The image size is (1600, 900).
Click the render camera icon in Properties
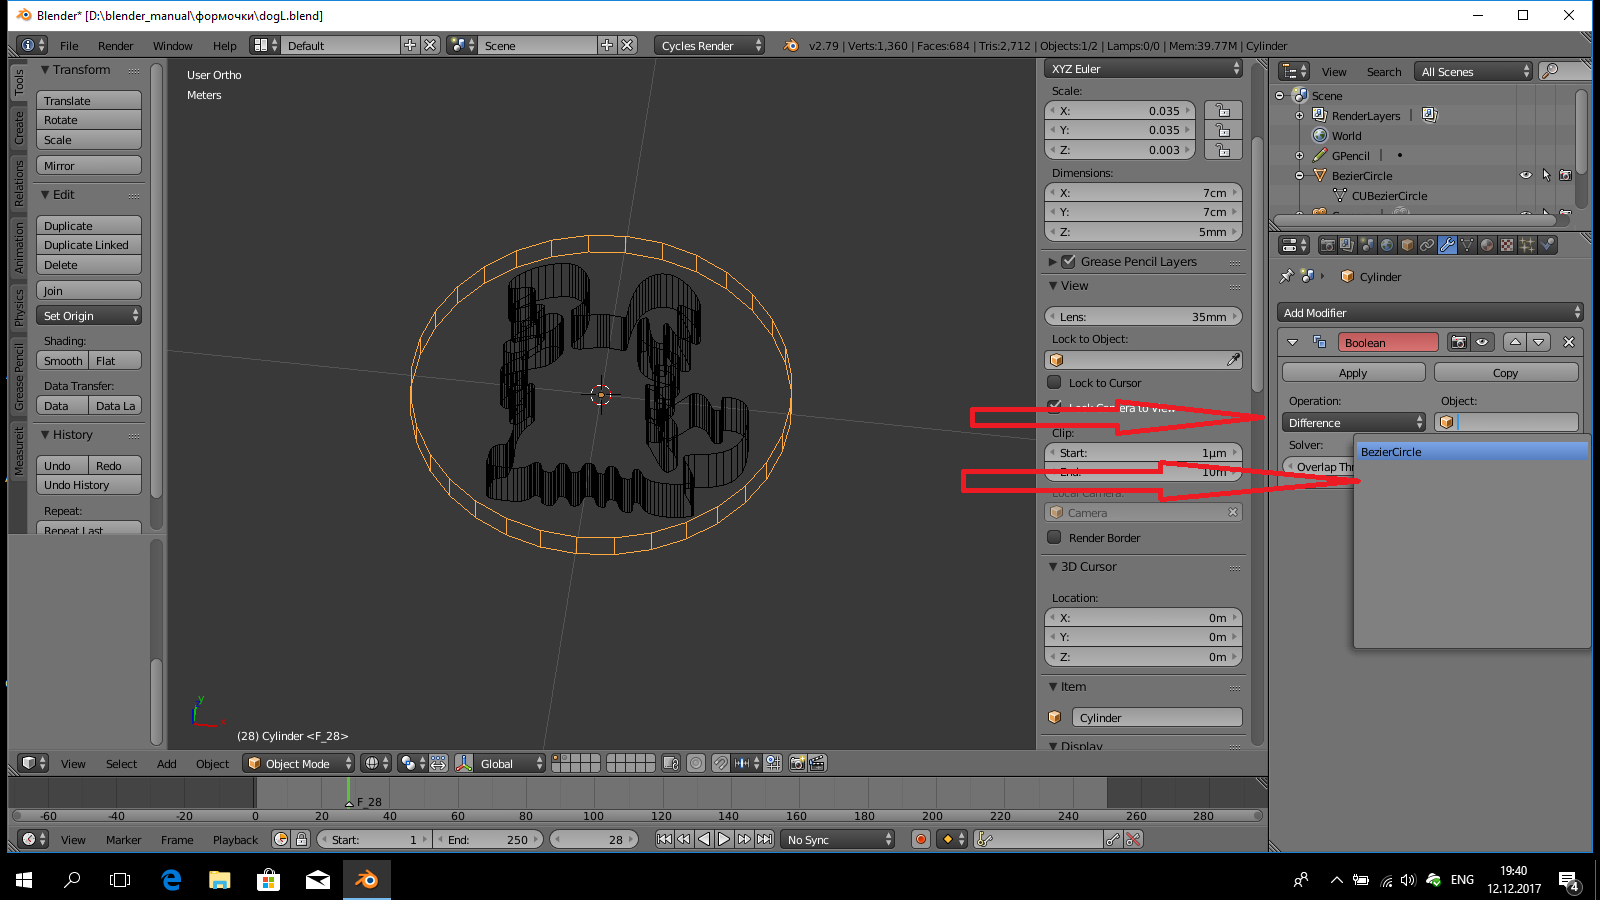1327,245
